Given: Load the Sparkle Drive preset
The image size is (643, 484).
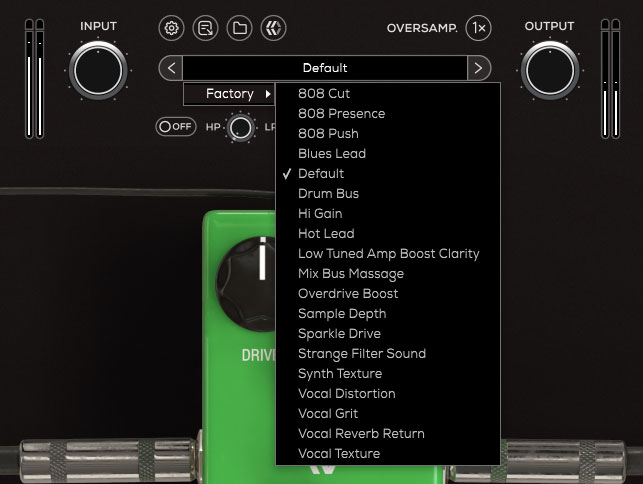Looking at the screenshot, I should tap(388, 334).
